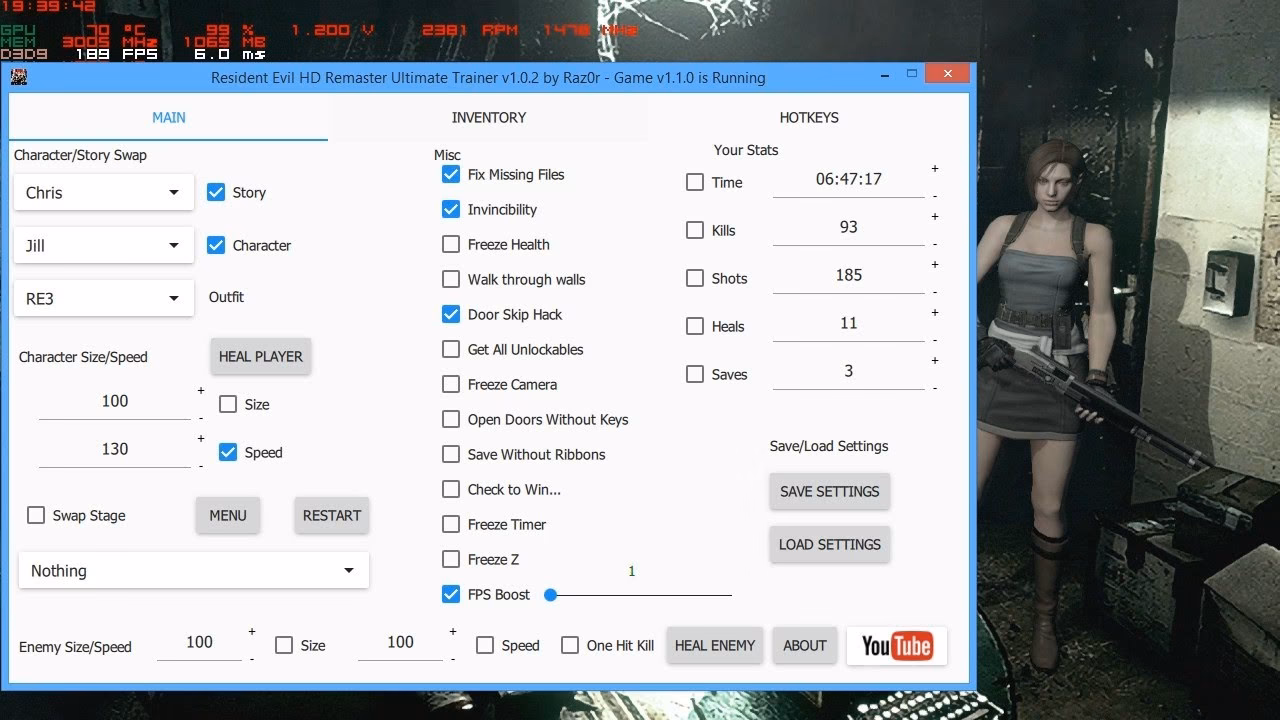The width and height of the screenshot is (1280, 720).
Task: Enable Freeze Camera option
Action: tap(451, 384)
